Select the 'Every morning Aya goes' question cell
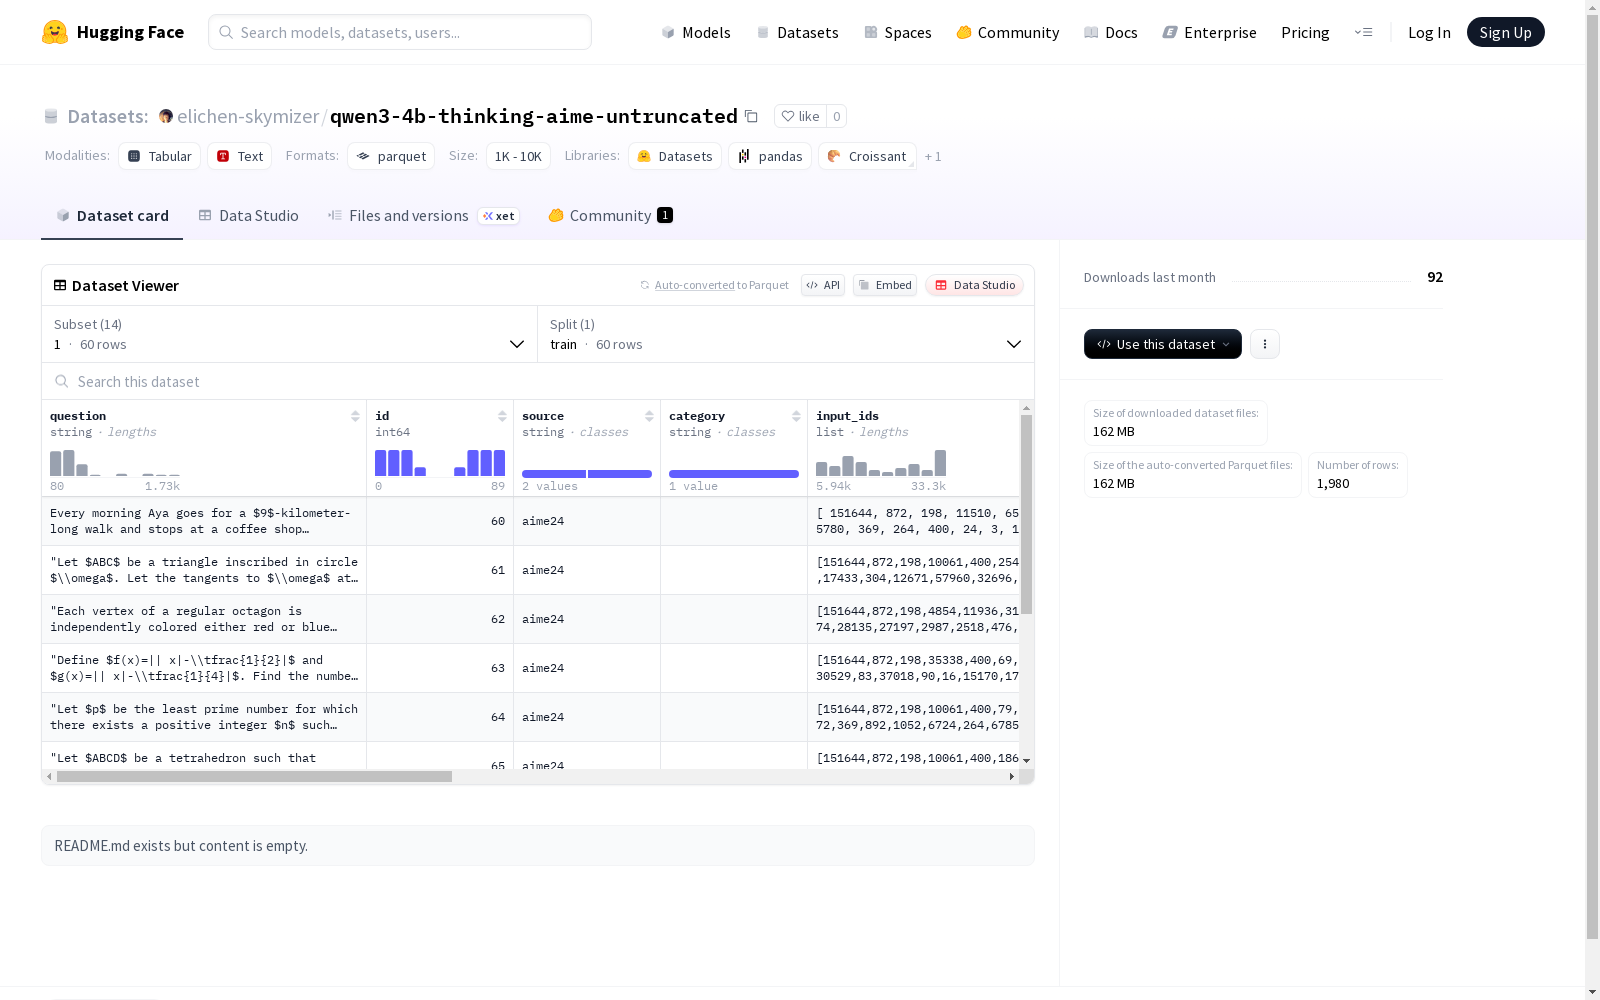The width and height of the screenshot is (1600, 1000). (204, 521)
